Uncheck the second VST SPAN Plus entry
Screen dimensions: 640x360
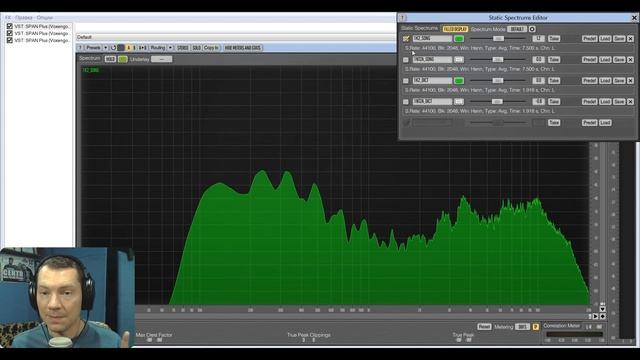9,33
